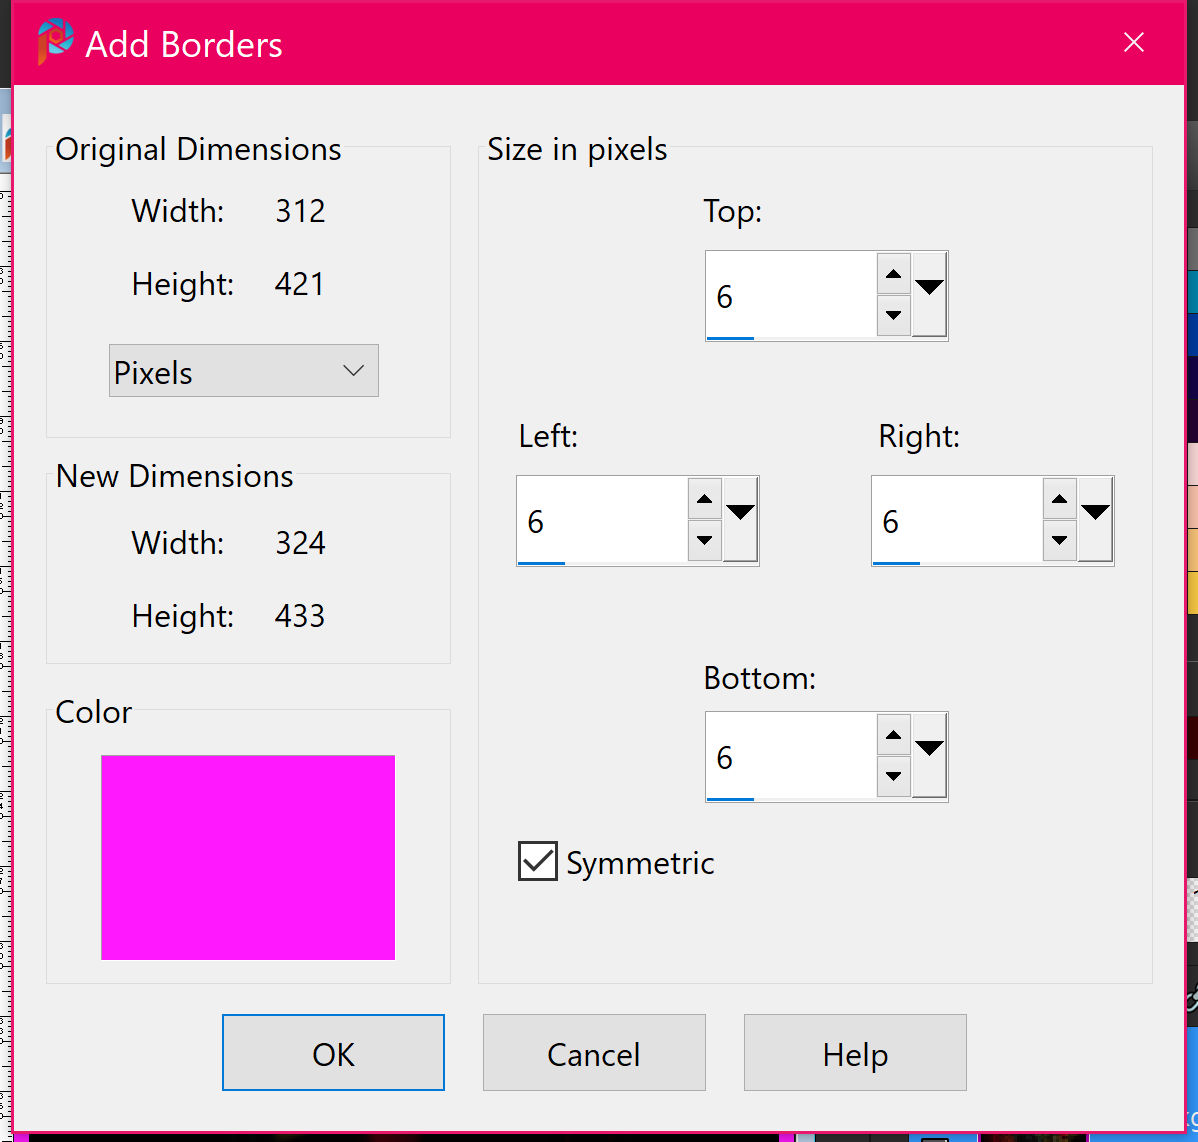
Task: Expand the Right value slider dropdown arrow
Action: (1096, 518)
